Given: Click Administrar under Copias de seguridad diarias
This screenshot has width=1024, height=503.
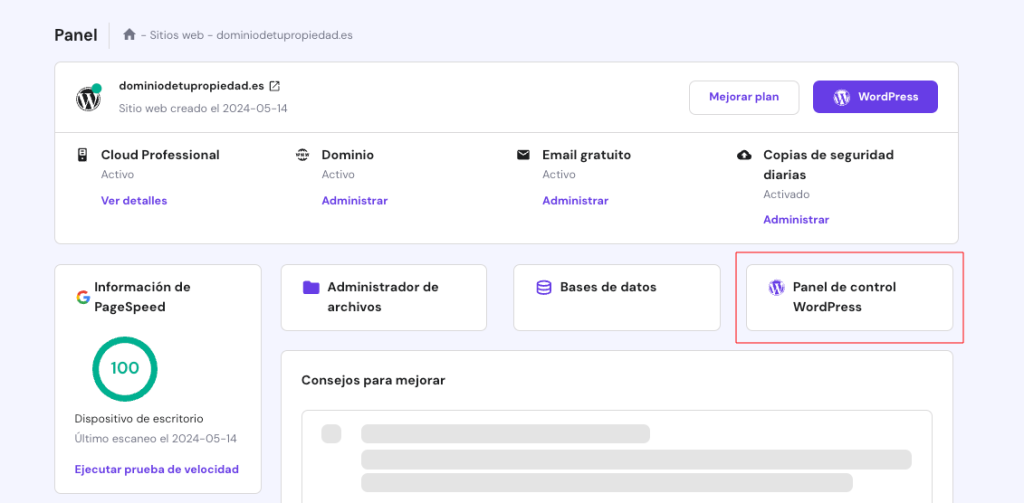Looking at the screenshot, I should click(796, 220).
